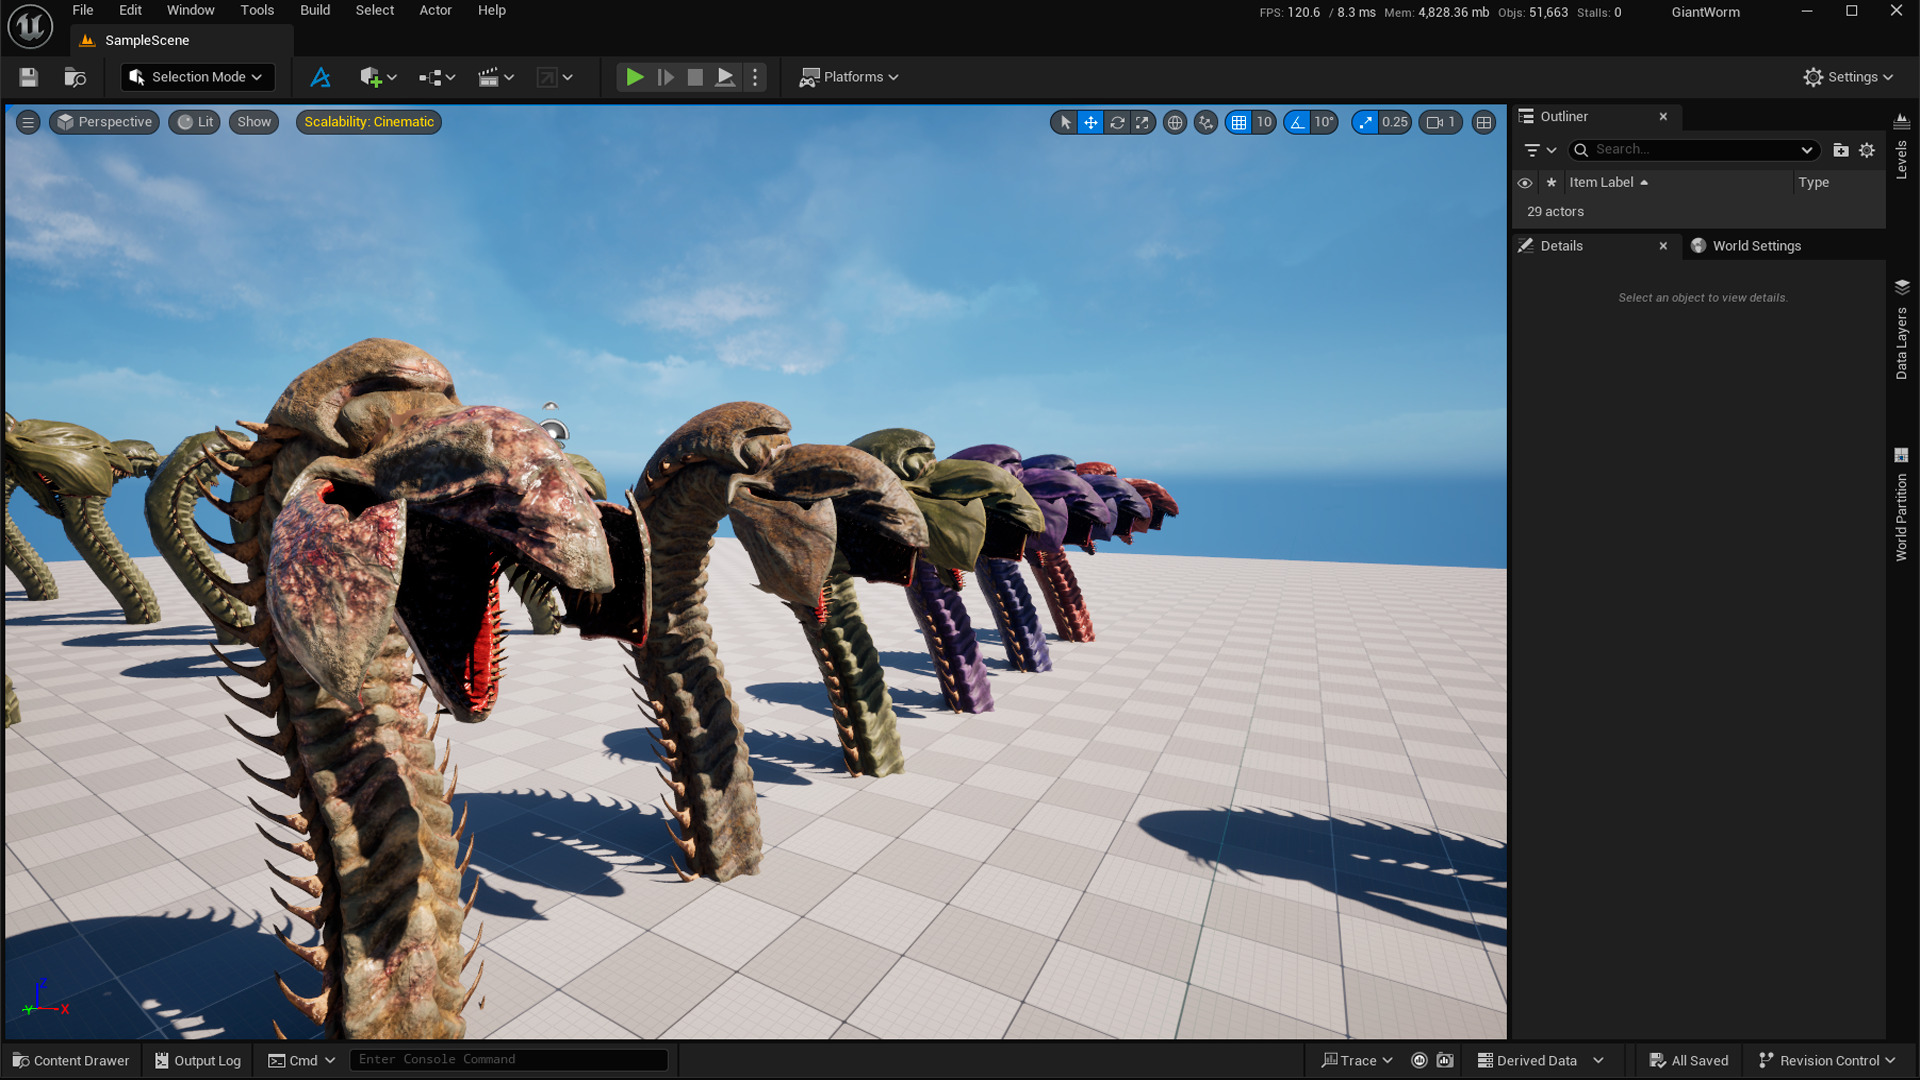This screenshot has width=1920, height=1080.
Task: Open the Actor menu
Action: [x=435, y=10]
